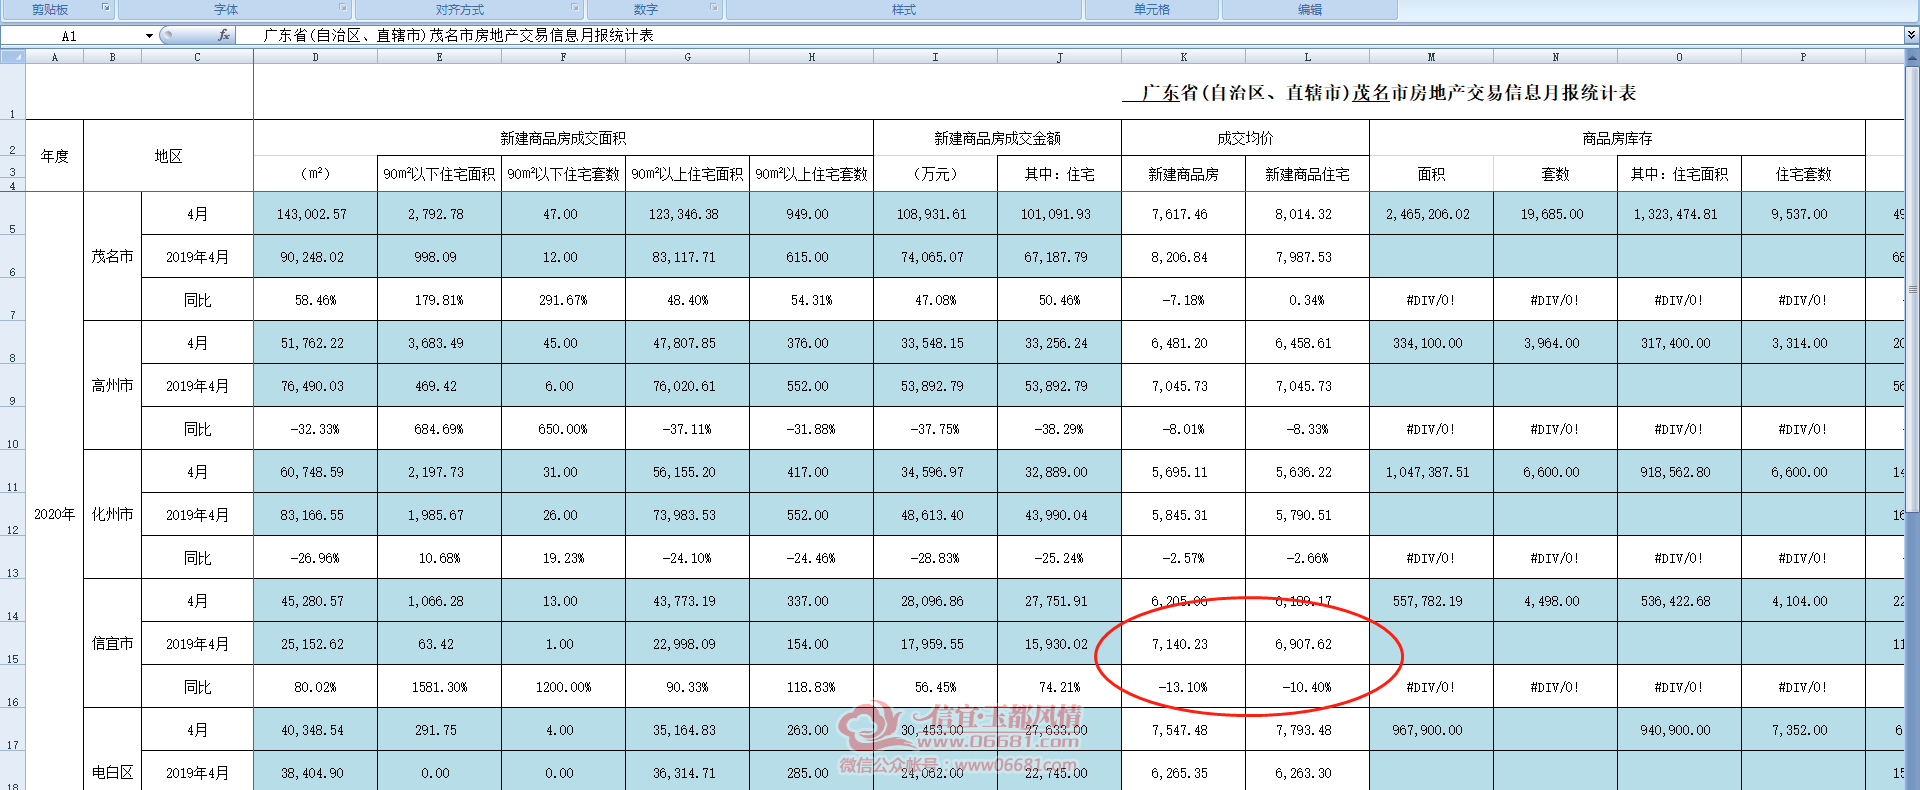Screen dimensions: 1920x790
Task: Select column D header
Action: 315,57
